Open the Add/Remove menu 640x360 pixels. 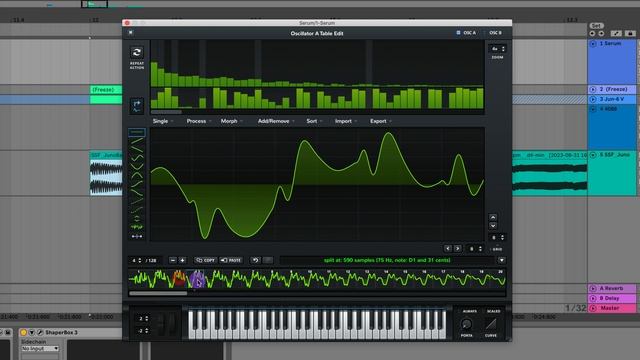click(x=276, y=121)
